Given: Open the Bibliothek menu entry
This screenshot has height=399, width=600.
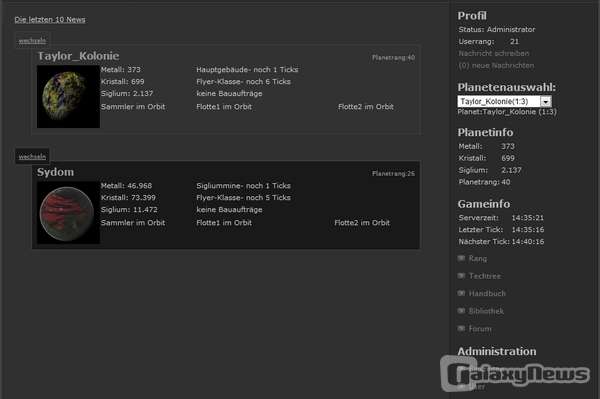Looking at the screenshot, I should pos(486,311).
